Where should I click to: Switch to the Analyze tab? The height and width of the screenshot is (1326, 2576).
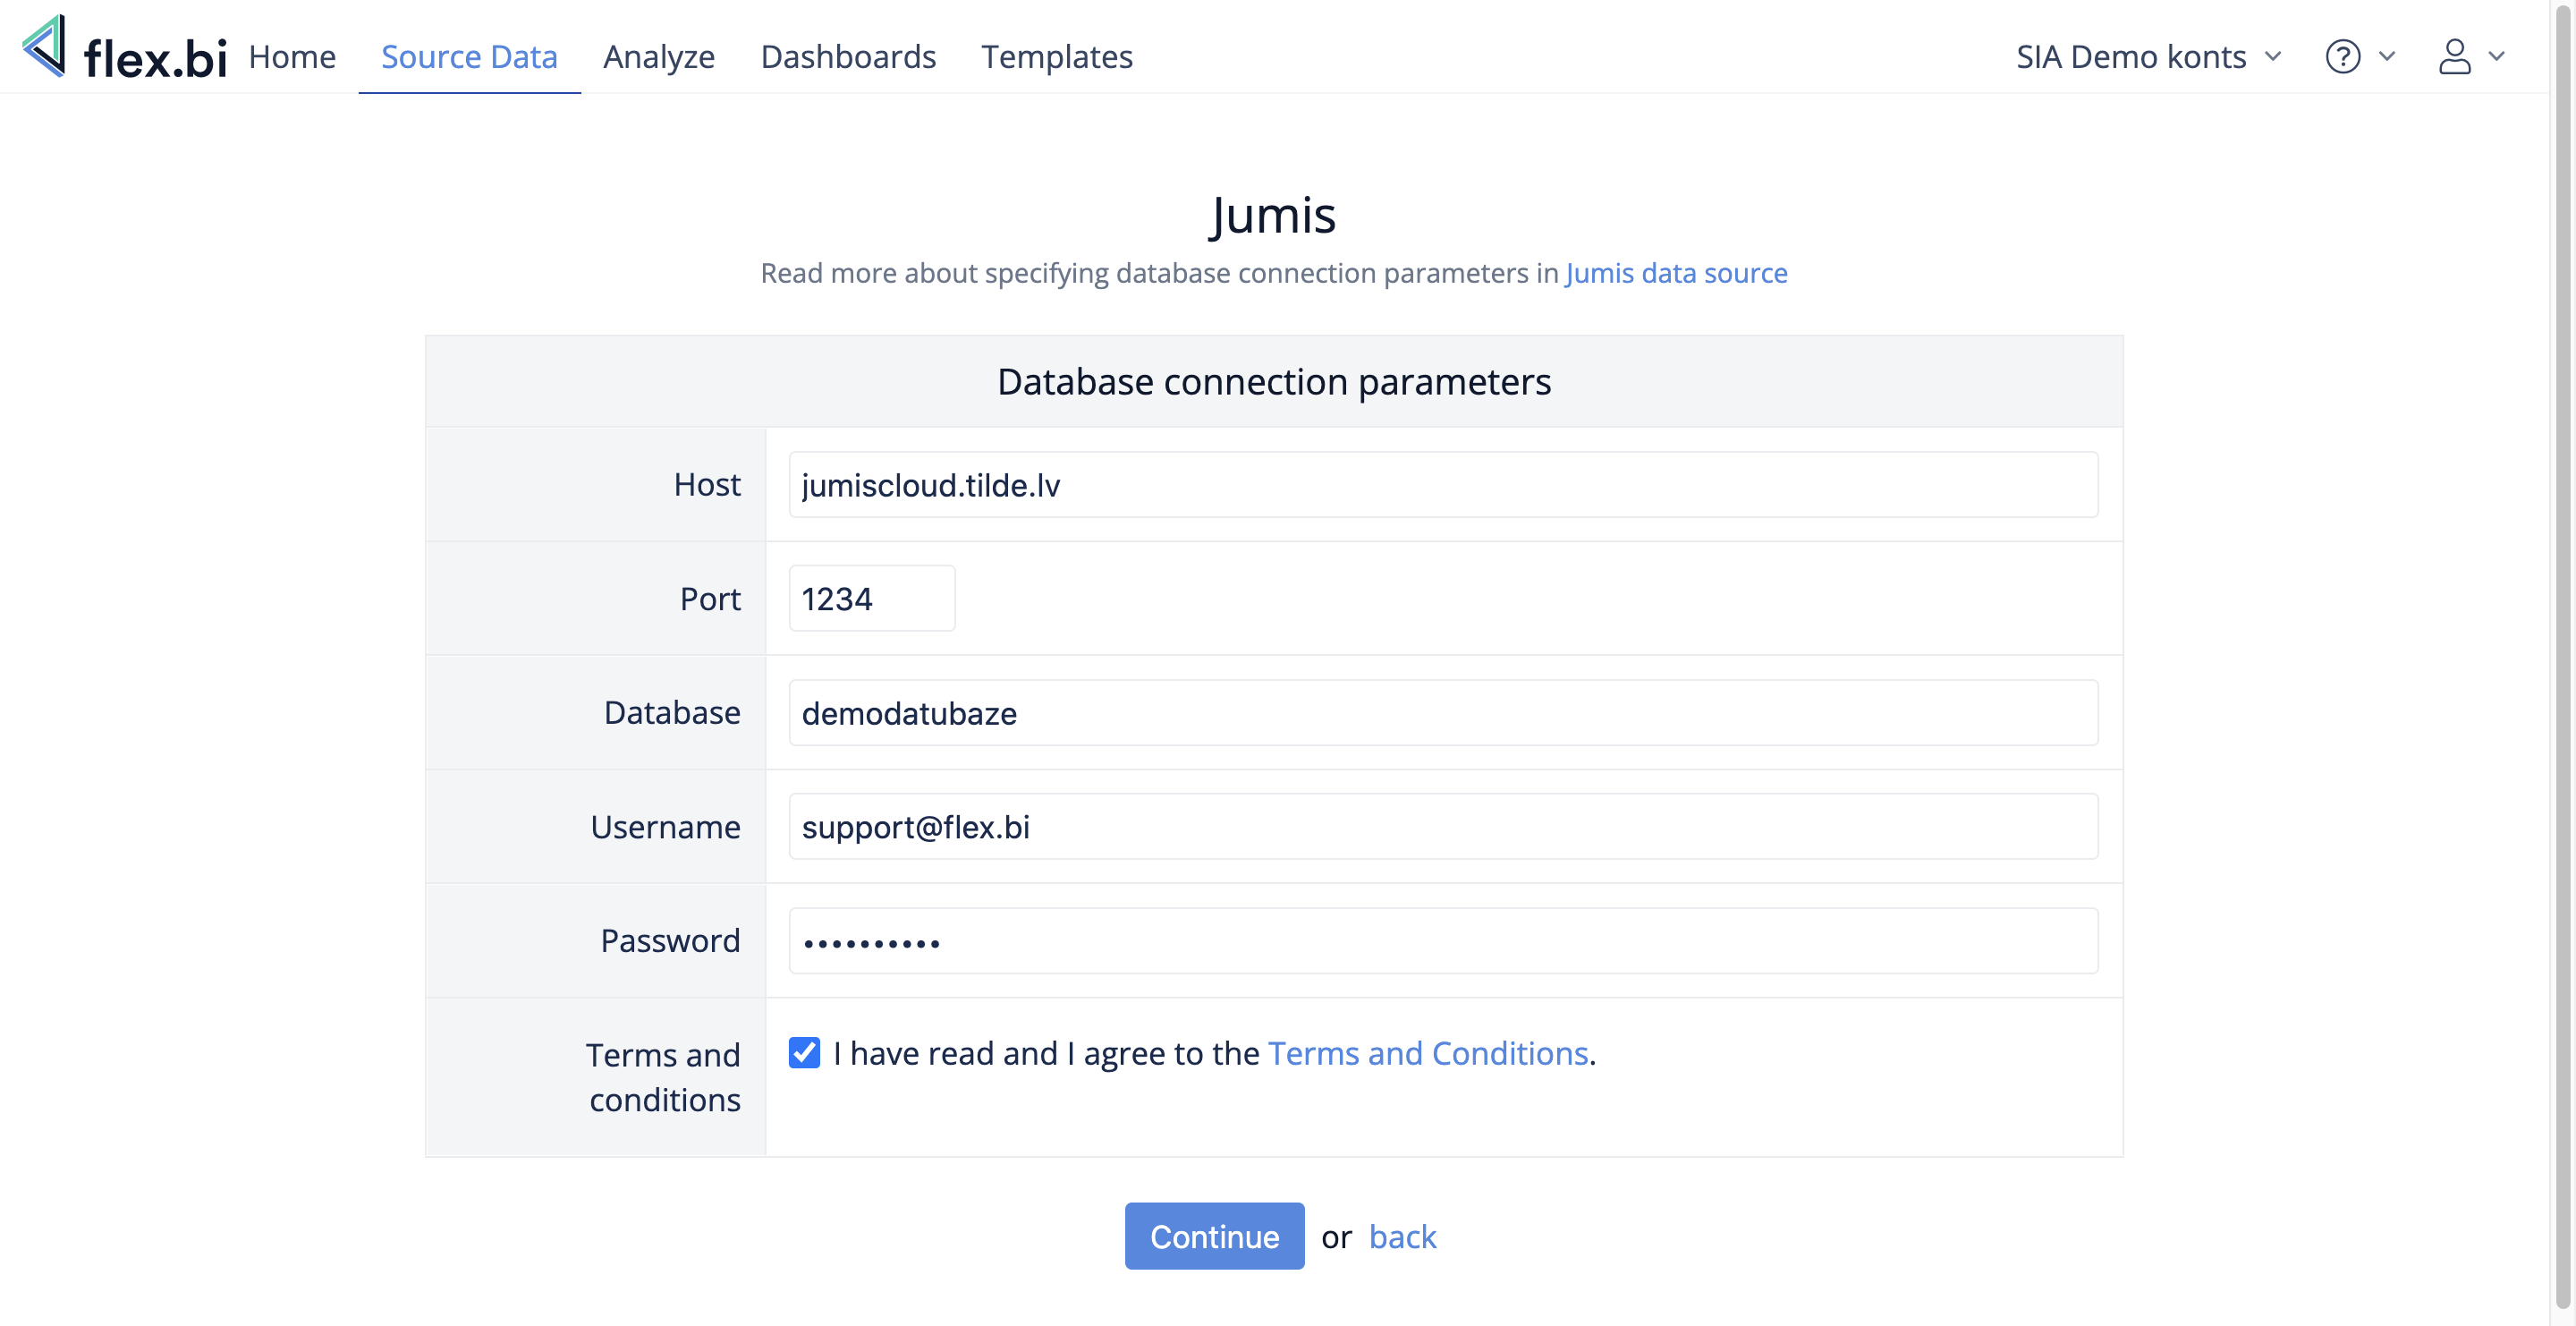(x=659, y=57)
